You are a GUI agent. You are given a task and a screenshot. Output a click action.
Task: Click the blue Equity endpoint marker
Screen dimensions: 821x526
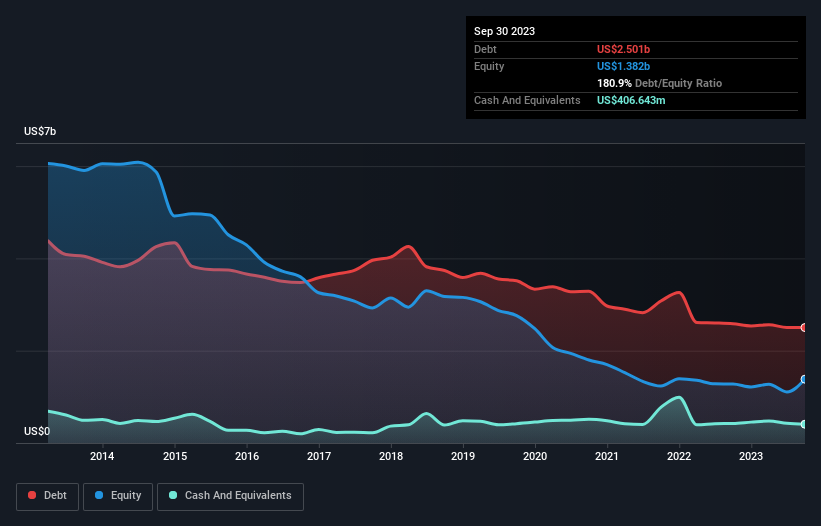point(803,380)
